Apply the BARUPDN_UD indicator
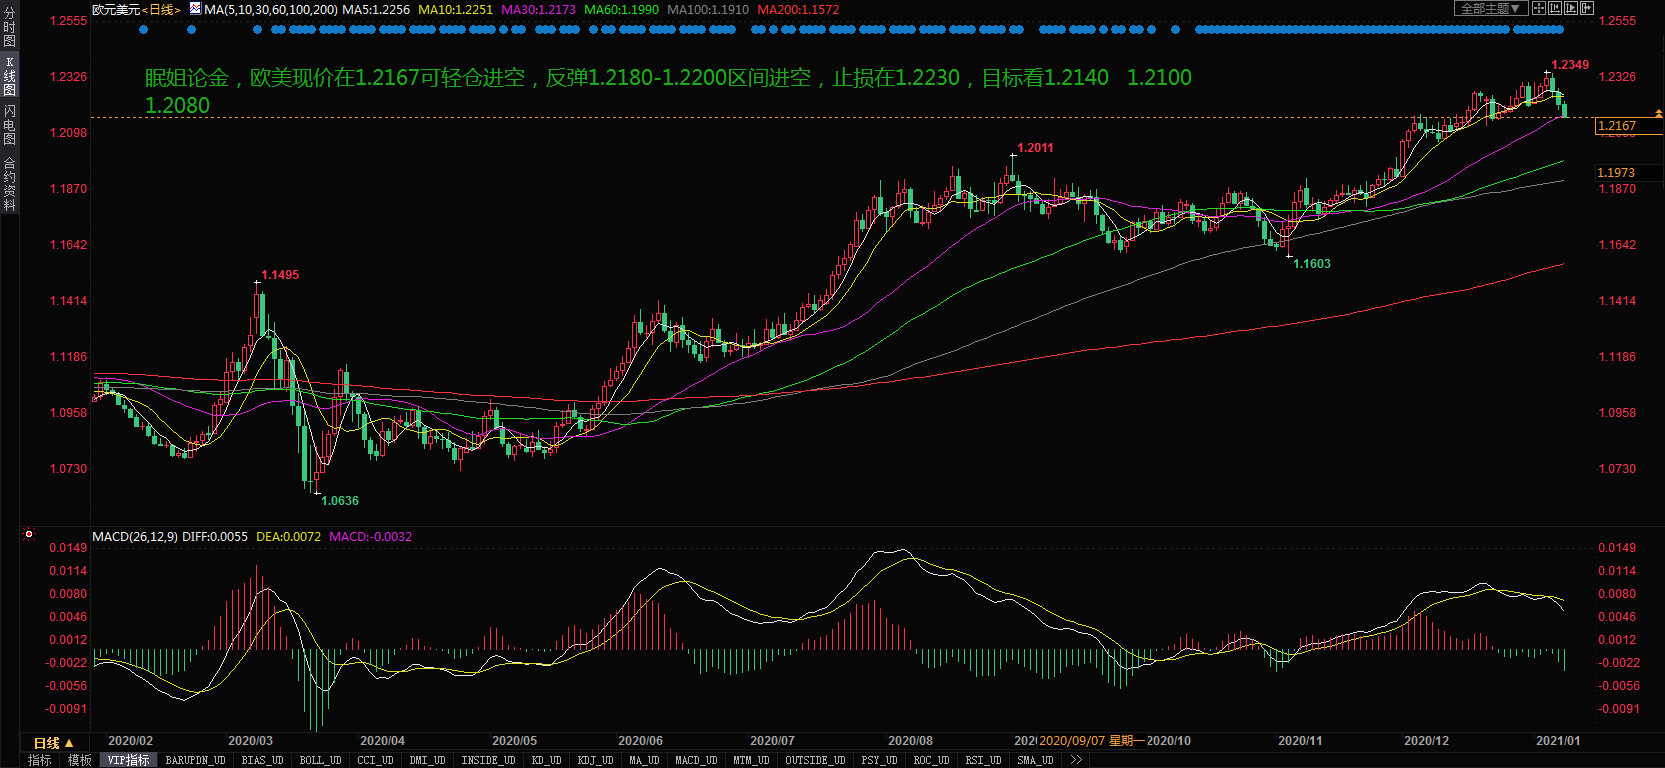 coord(195,760)
